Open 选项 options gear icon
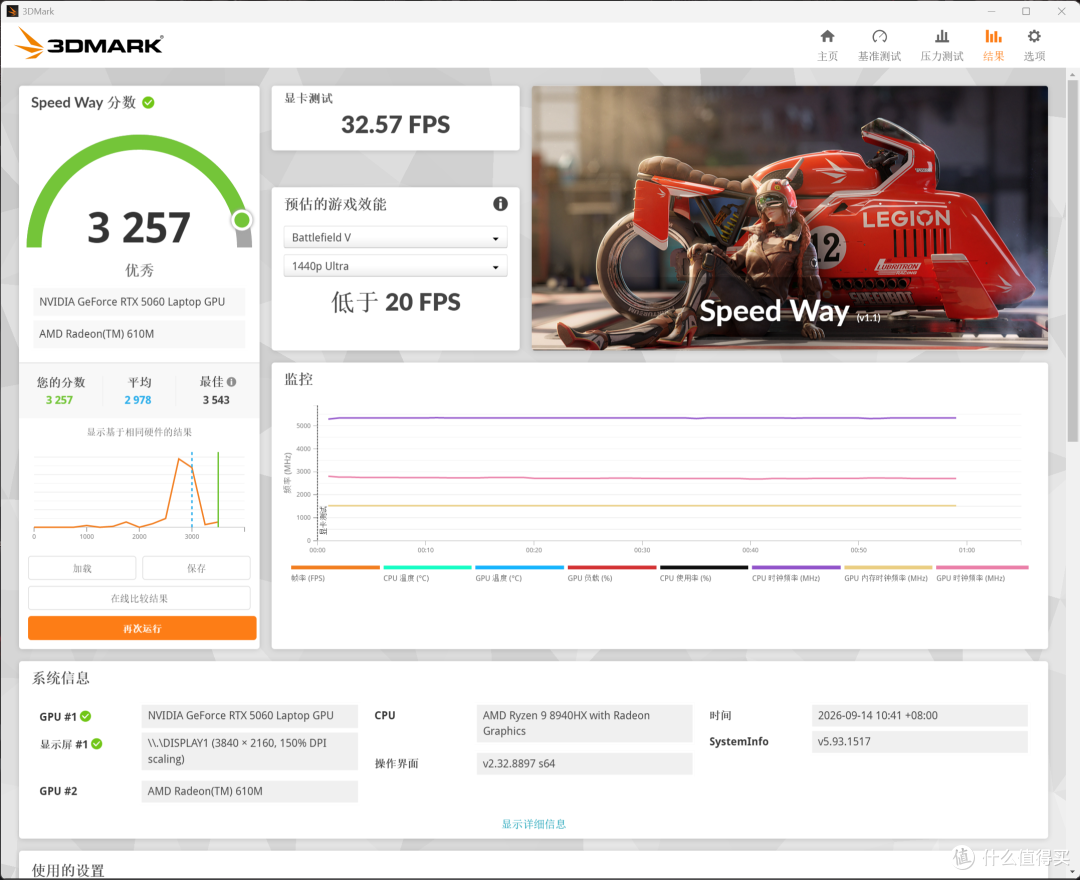The image size is (1080, 880). click(x=1034, y=36)
